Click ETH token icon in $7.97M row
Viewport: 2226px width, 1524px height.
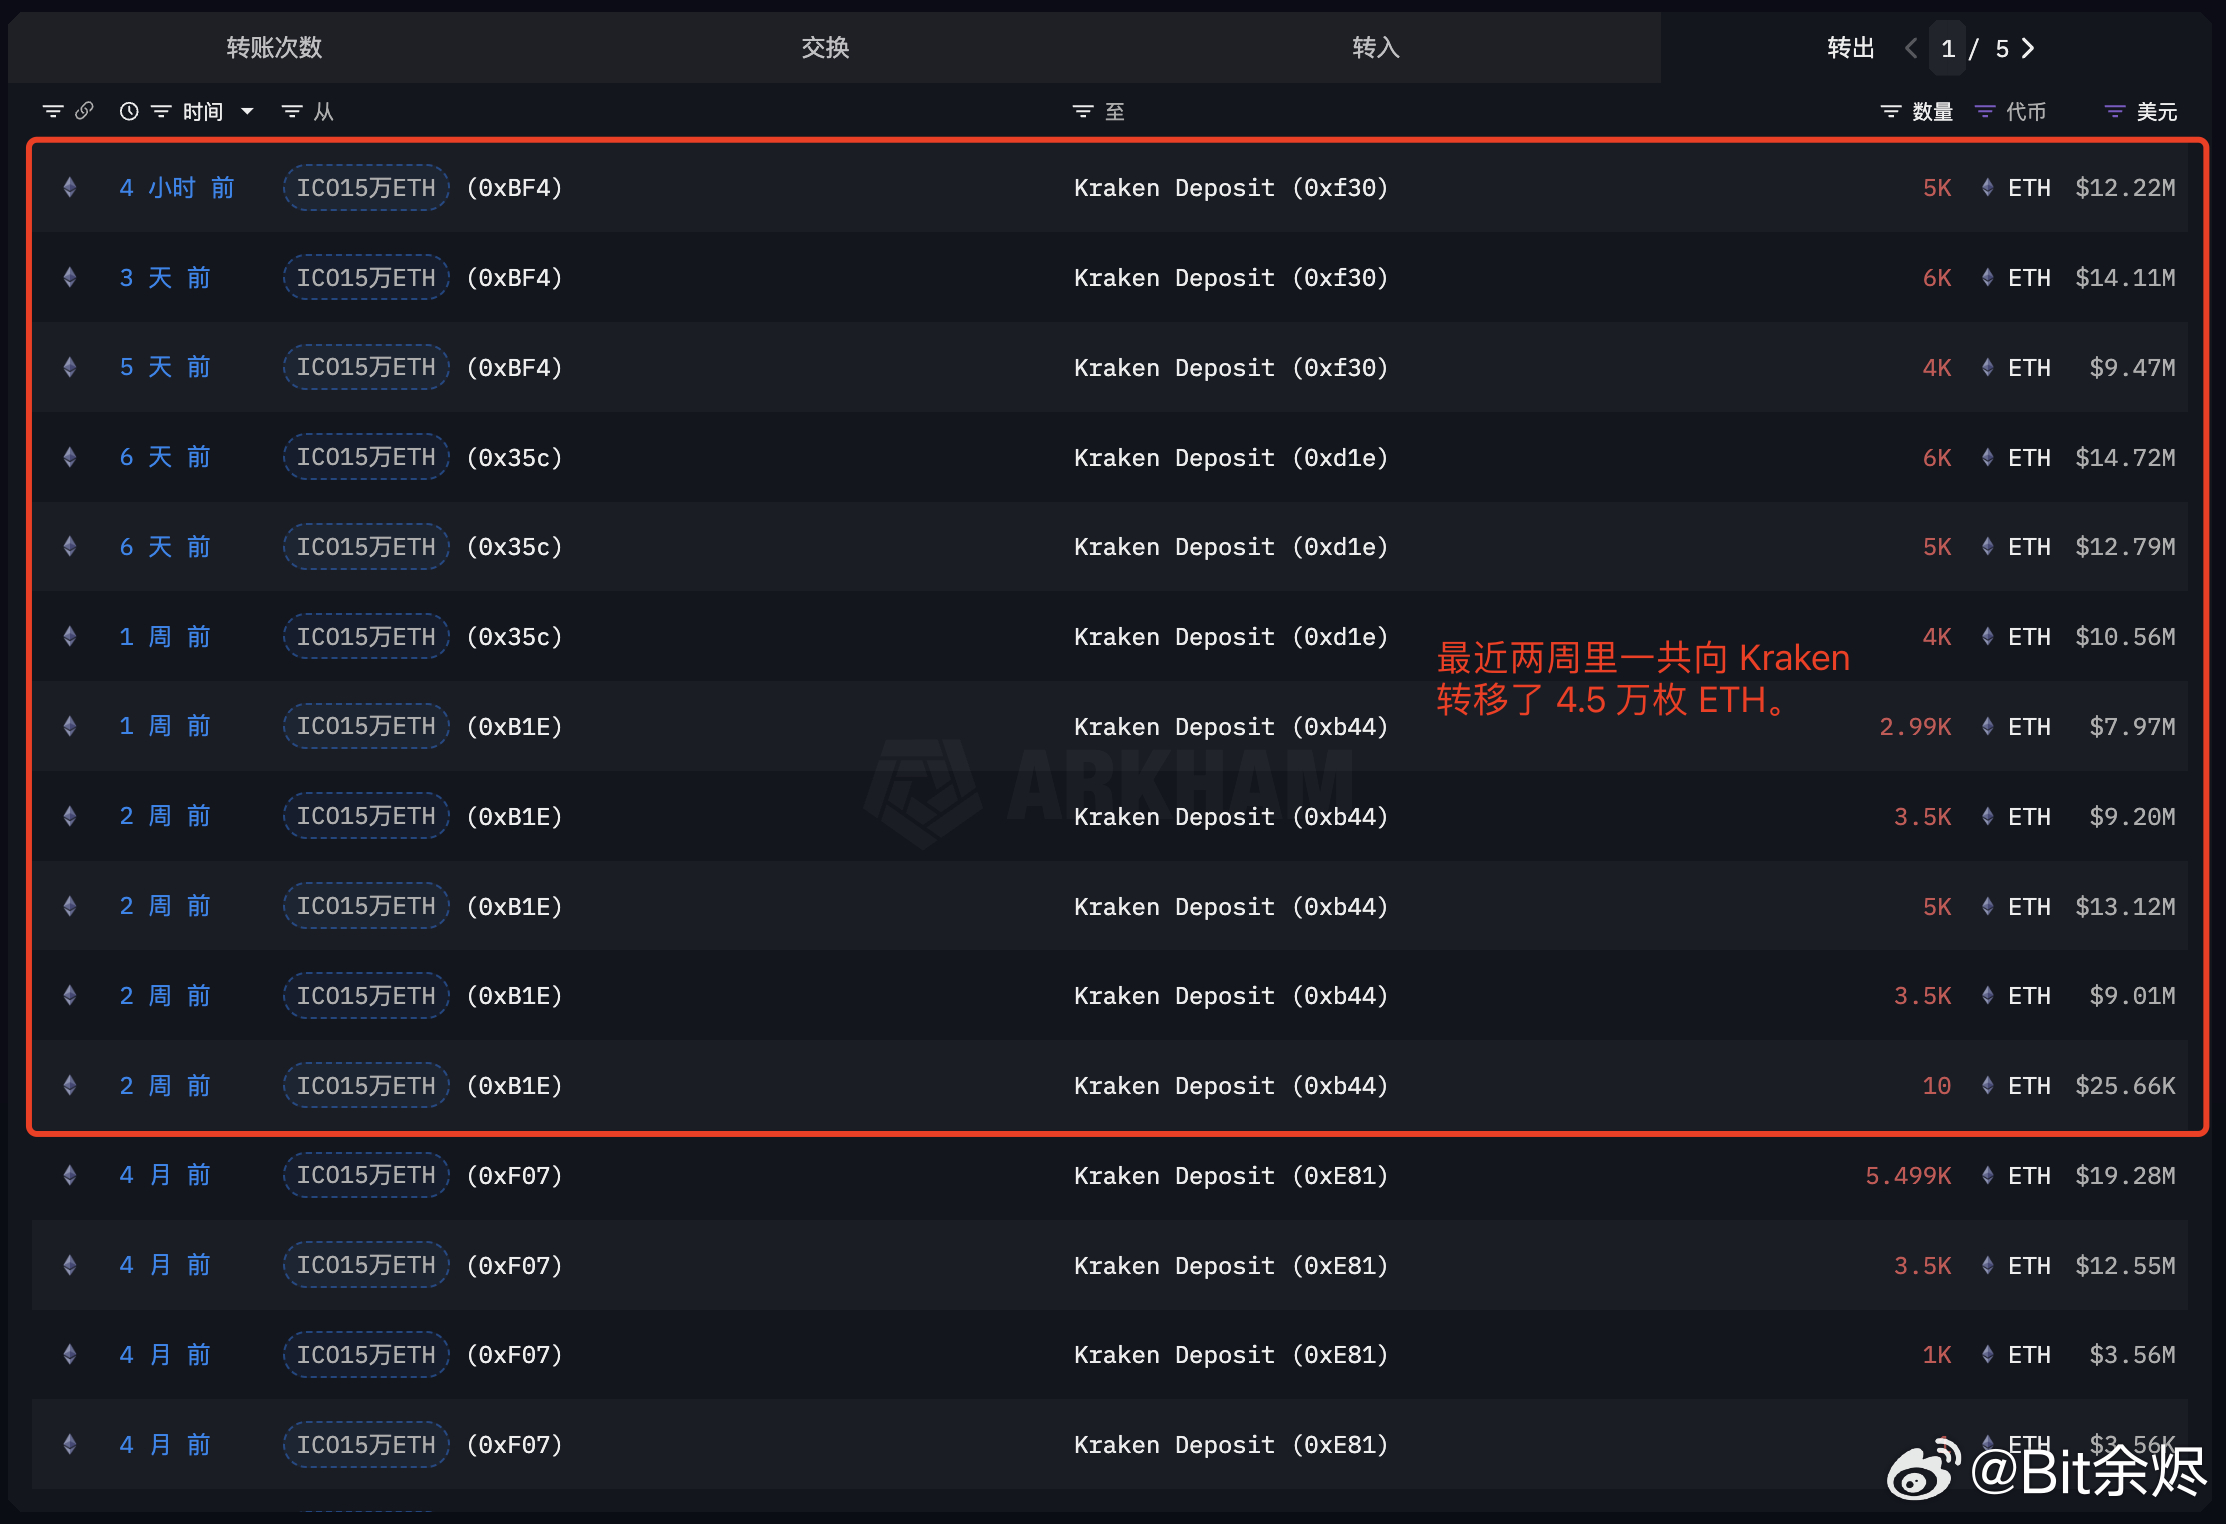(x=1988, y=726)
